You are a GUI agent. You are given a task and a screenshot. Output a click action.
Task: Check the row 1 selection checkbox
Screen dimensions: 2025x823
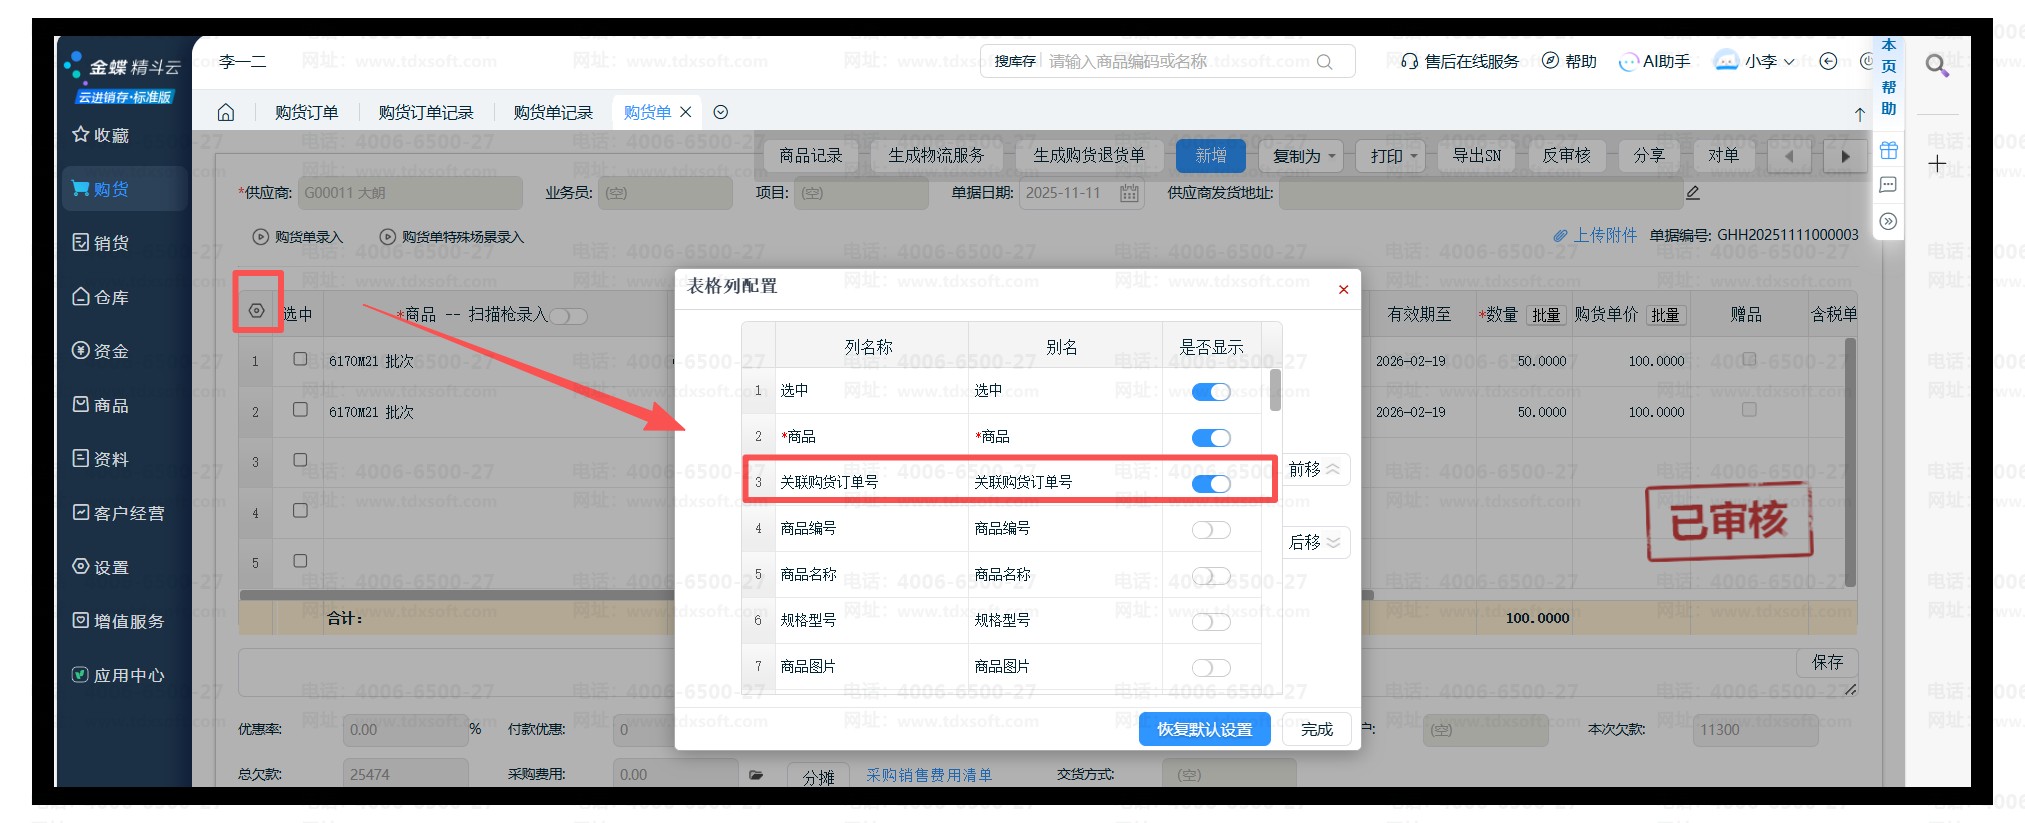tap(300, 359)
